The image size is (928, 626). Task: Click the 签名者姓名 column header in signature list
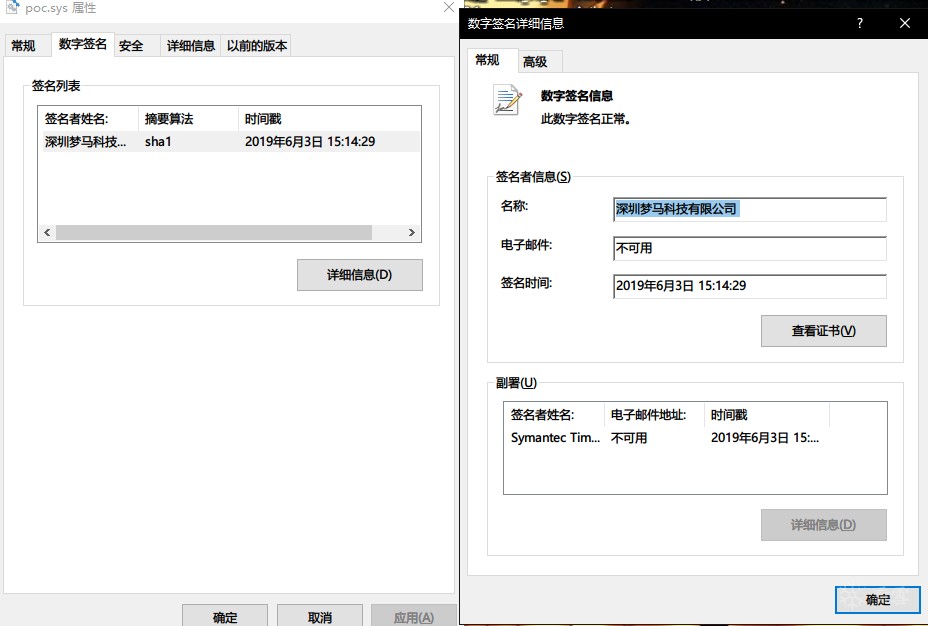point(88,119)
